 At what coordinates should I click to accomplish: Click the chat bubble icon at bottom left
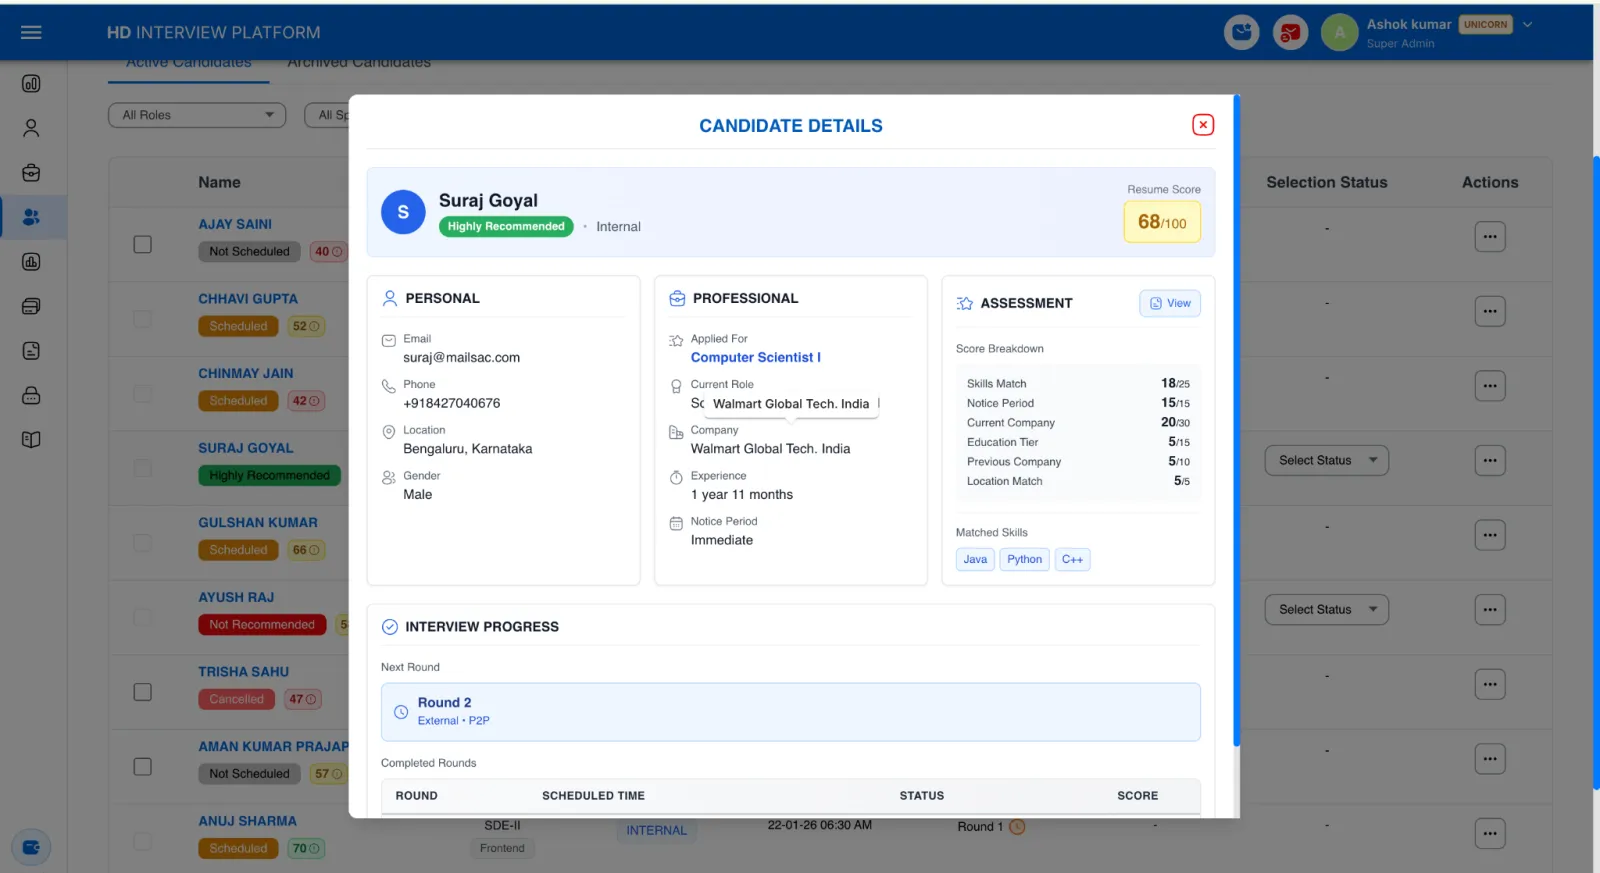[x=31, y=847]
